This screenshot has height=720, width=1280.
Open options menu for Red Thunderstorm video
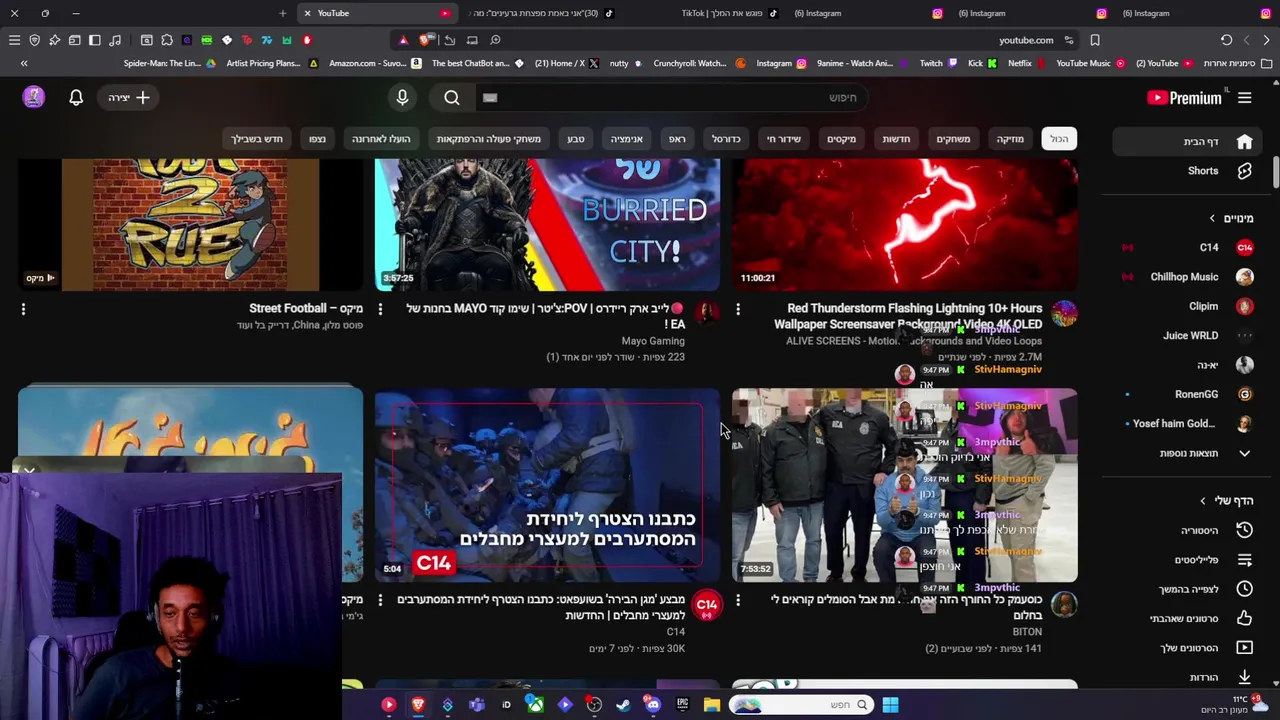click(x=738, y=309)
